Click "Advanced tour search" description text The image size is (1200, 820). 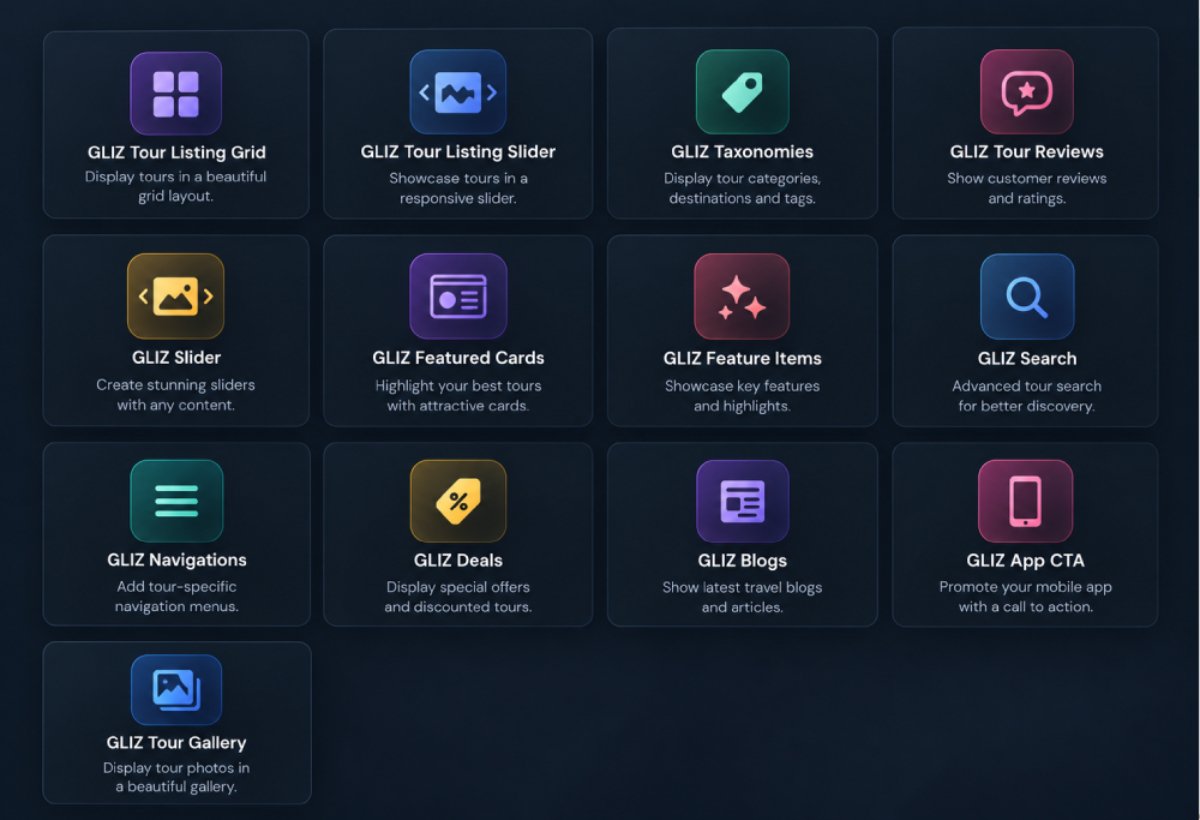pyautogui.click(x=1027, y=386)
